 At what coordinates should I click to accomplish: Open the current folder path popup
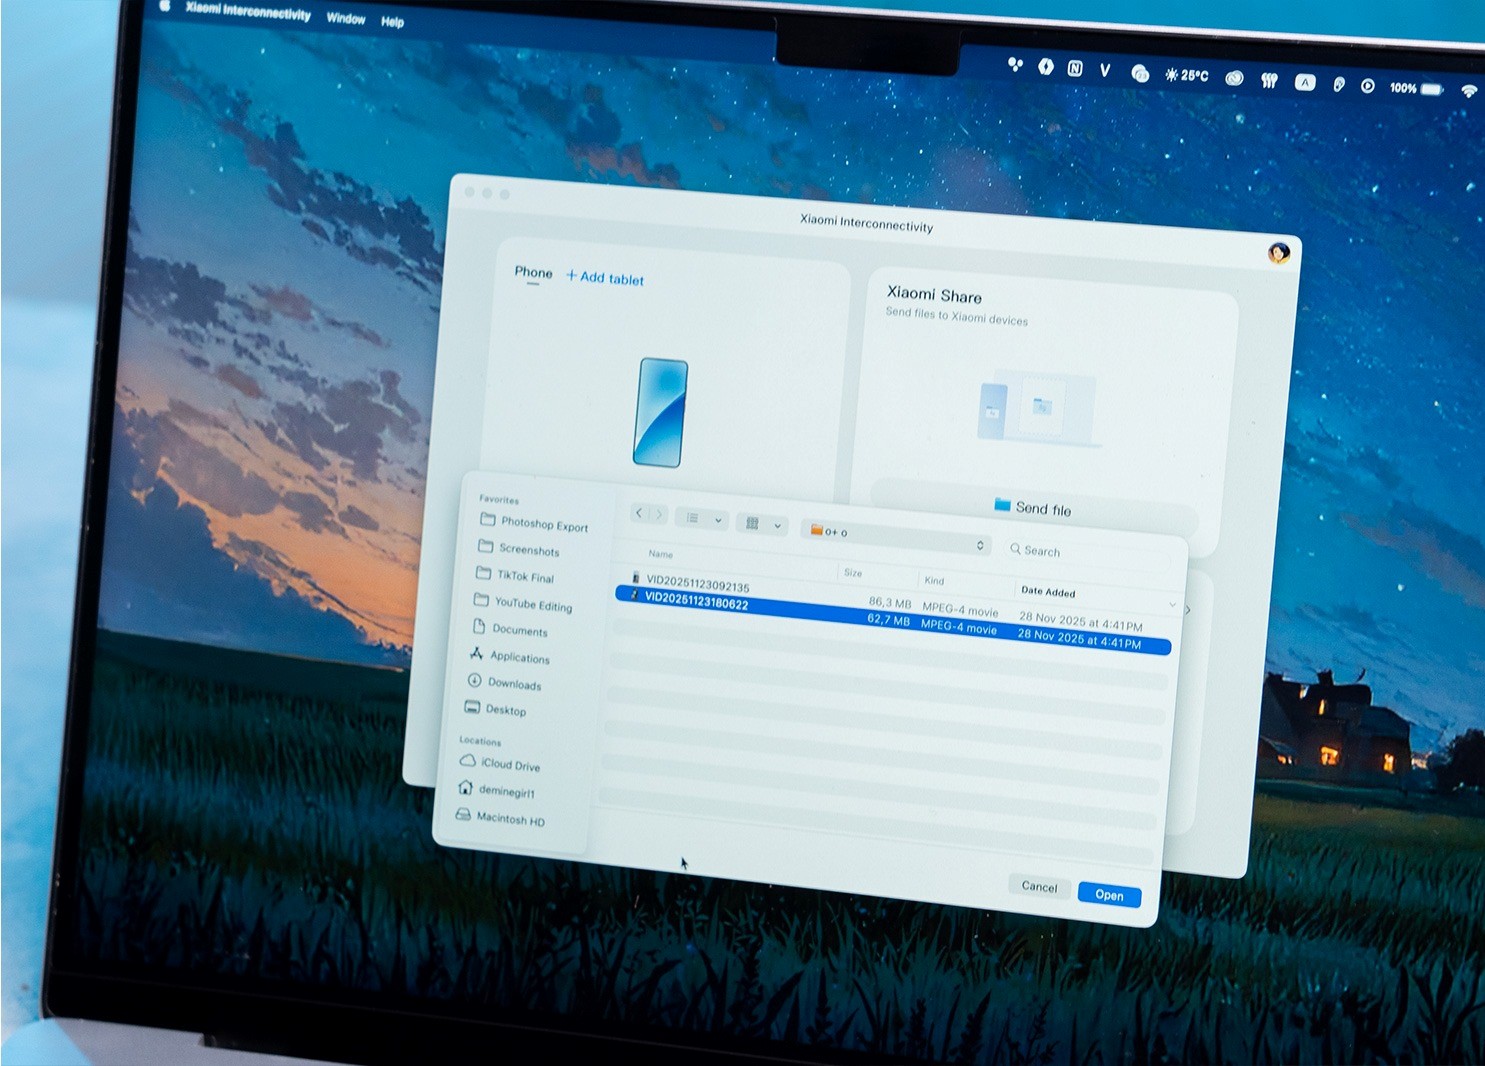tap(897, 538)
